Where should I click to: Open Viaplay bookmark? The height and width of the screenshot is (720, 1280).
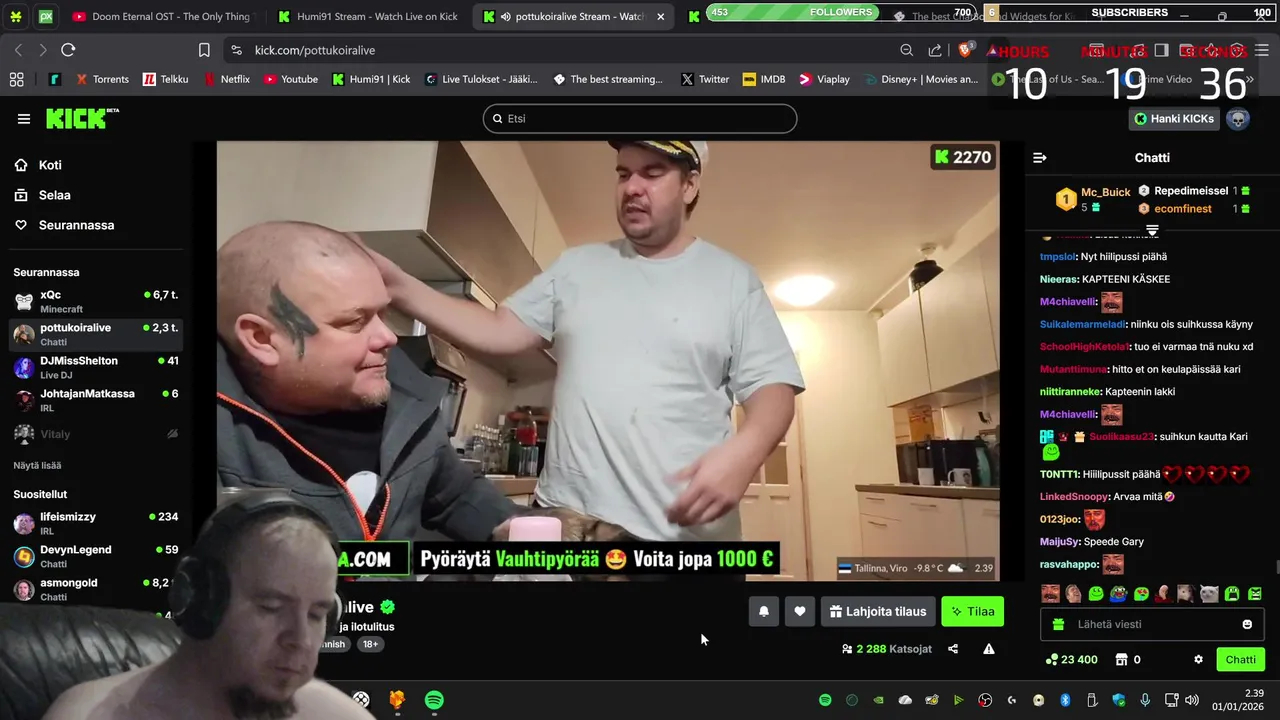pos(824,79)
